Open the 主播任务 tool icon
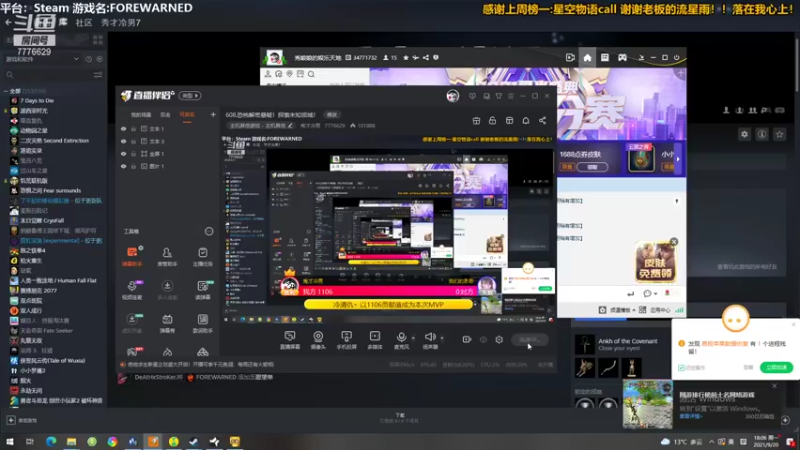The image size is (800, 450). [203, 256]
